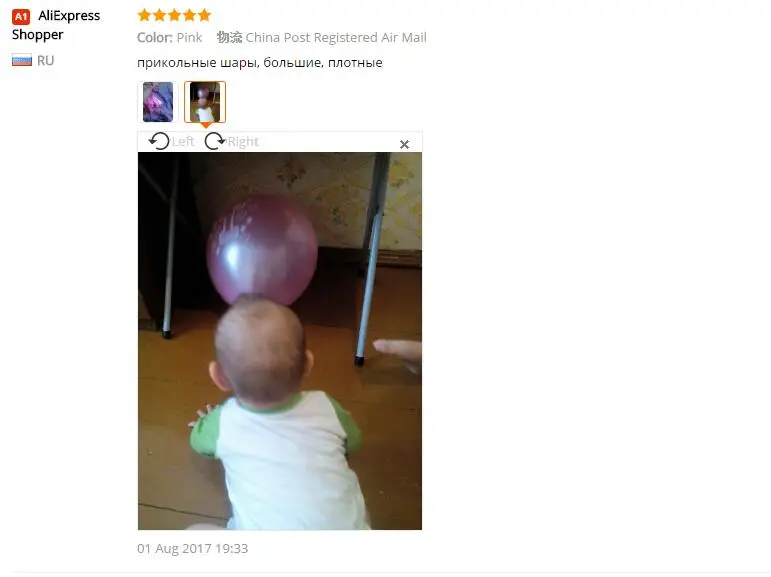Click the fifth star in the rating
The height and width of the screenshot is (577, 771).
pos(205,15)
